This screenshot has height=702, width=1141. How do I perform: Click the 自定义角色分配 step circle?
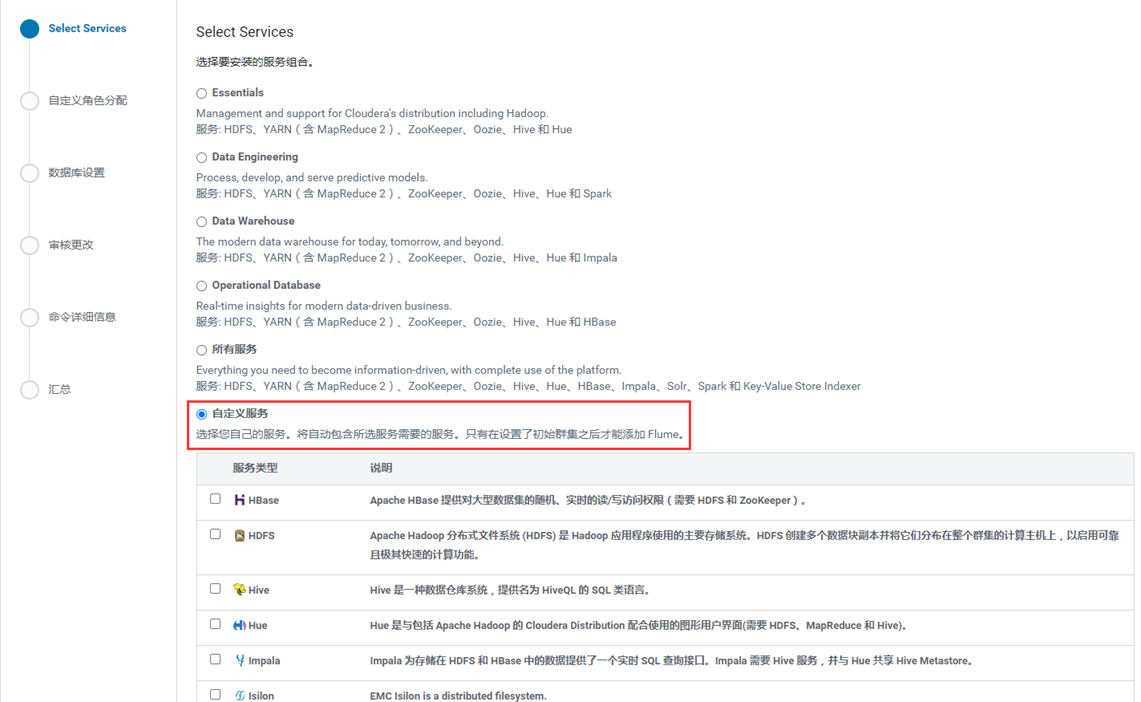[30, 100]
